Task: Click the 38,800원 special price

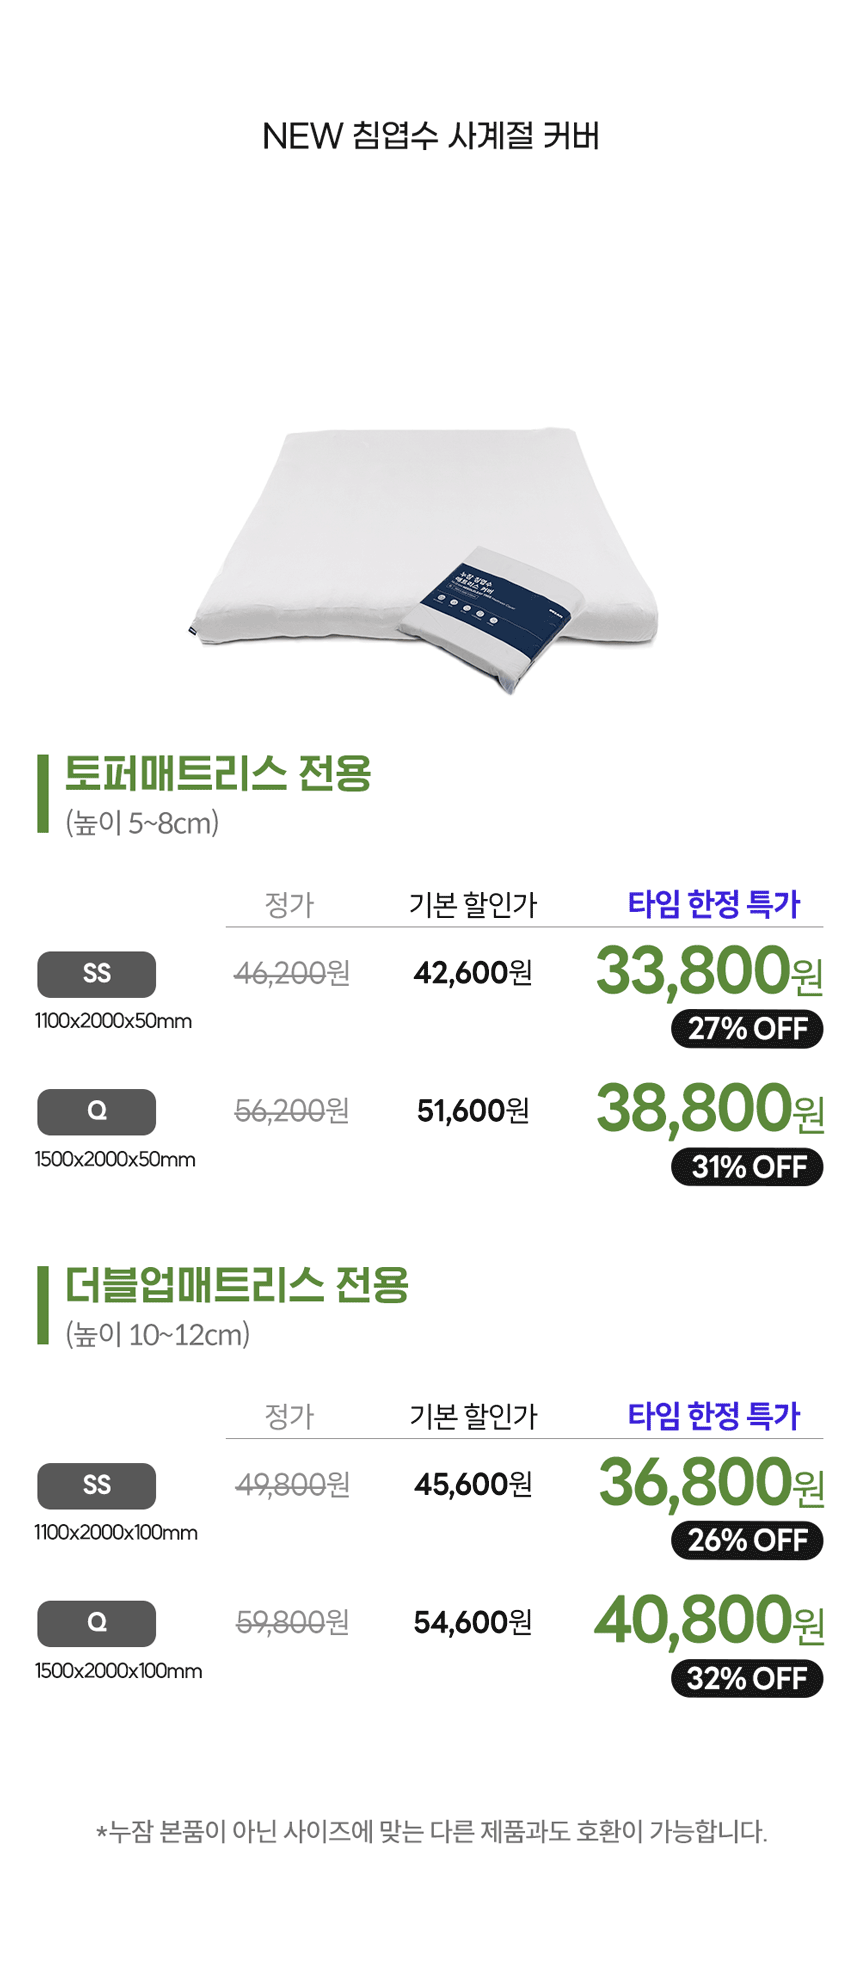Action: tap(710, 1109)
